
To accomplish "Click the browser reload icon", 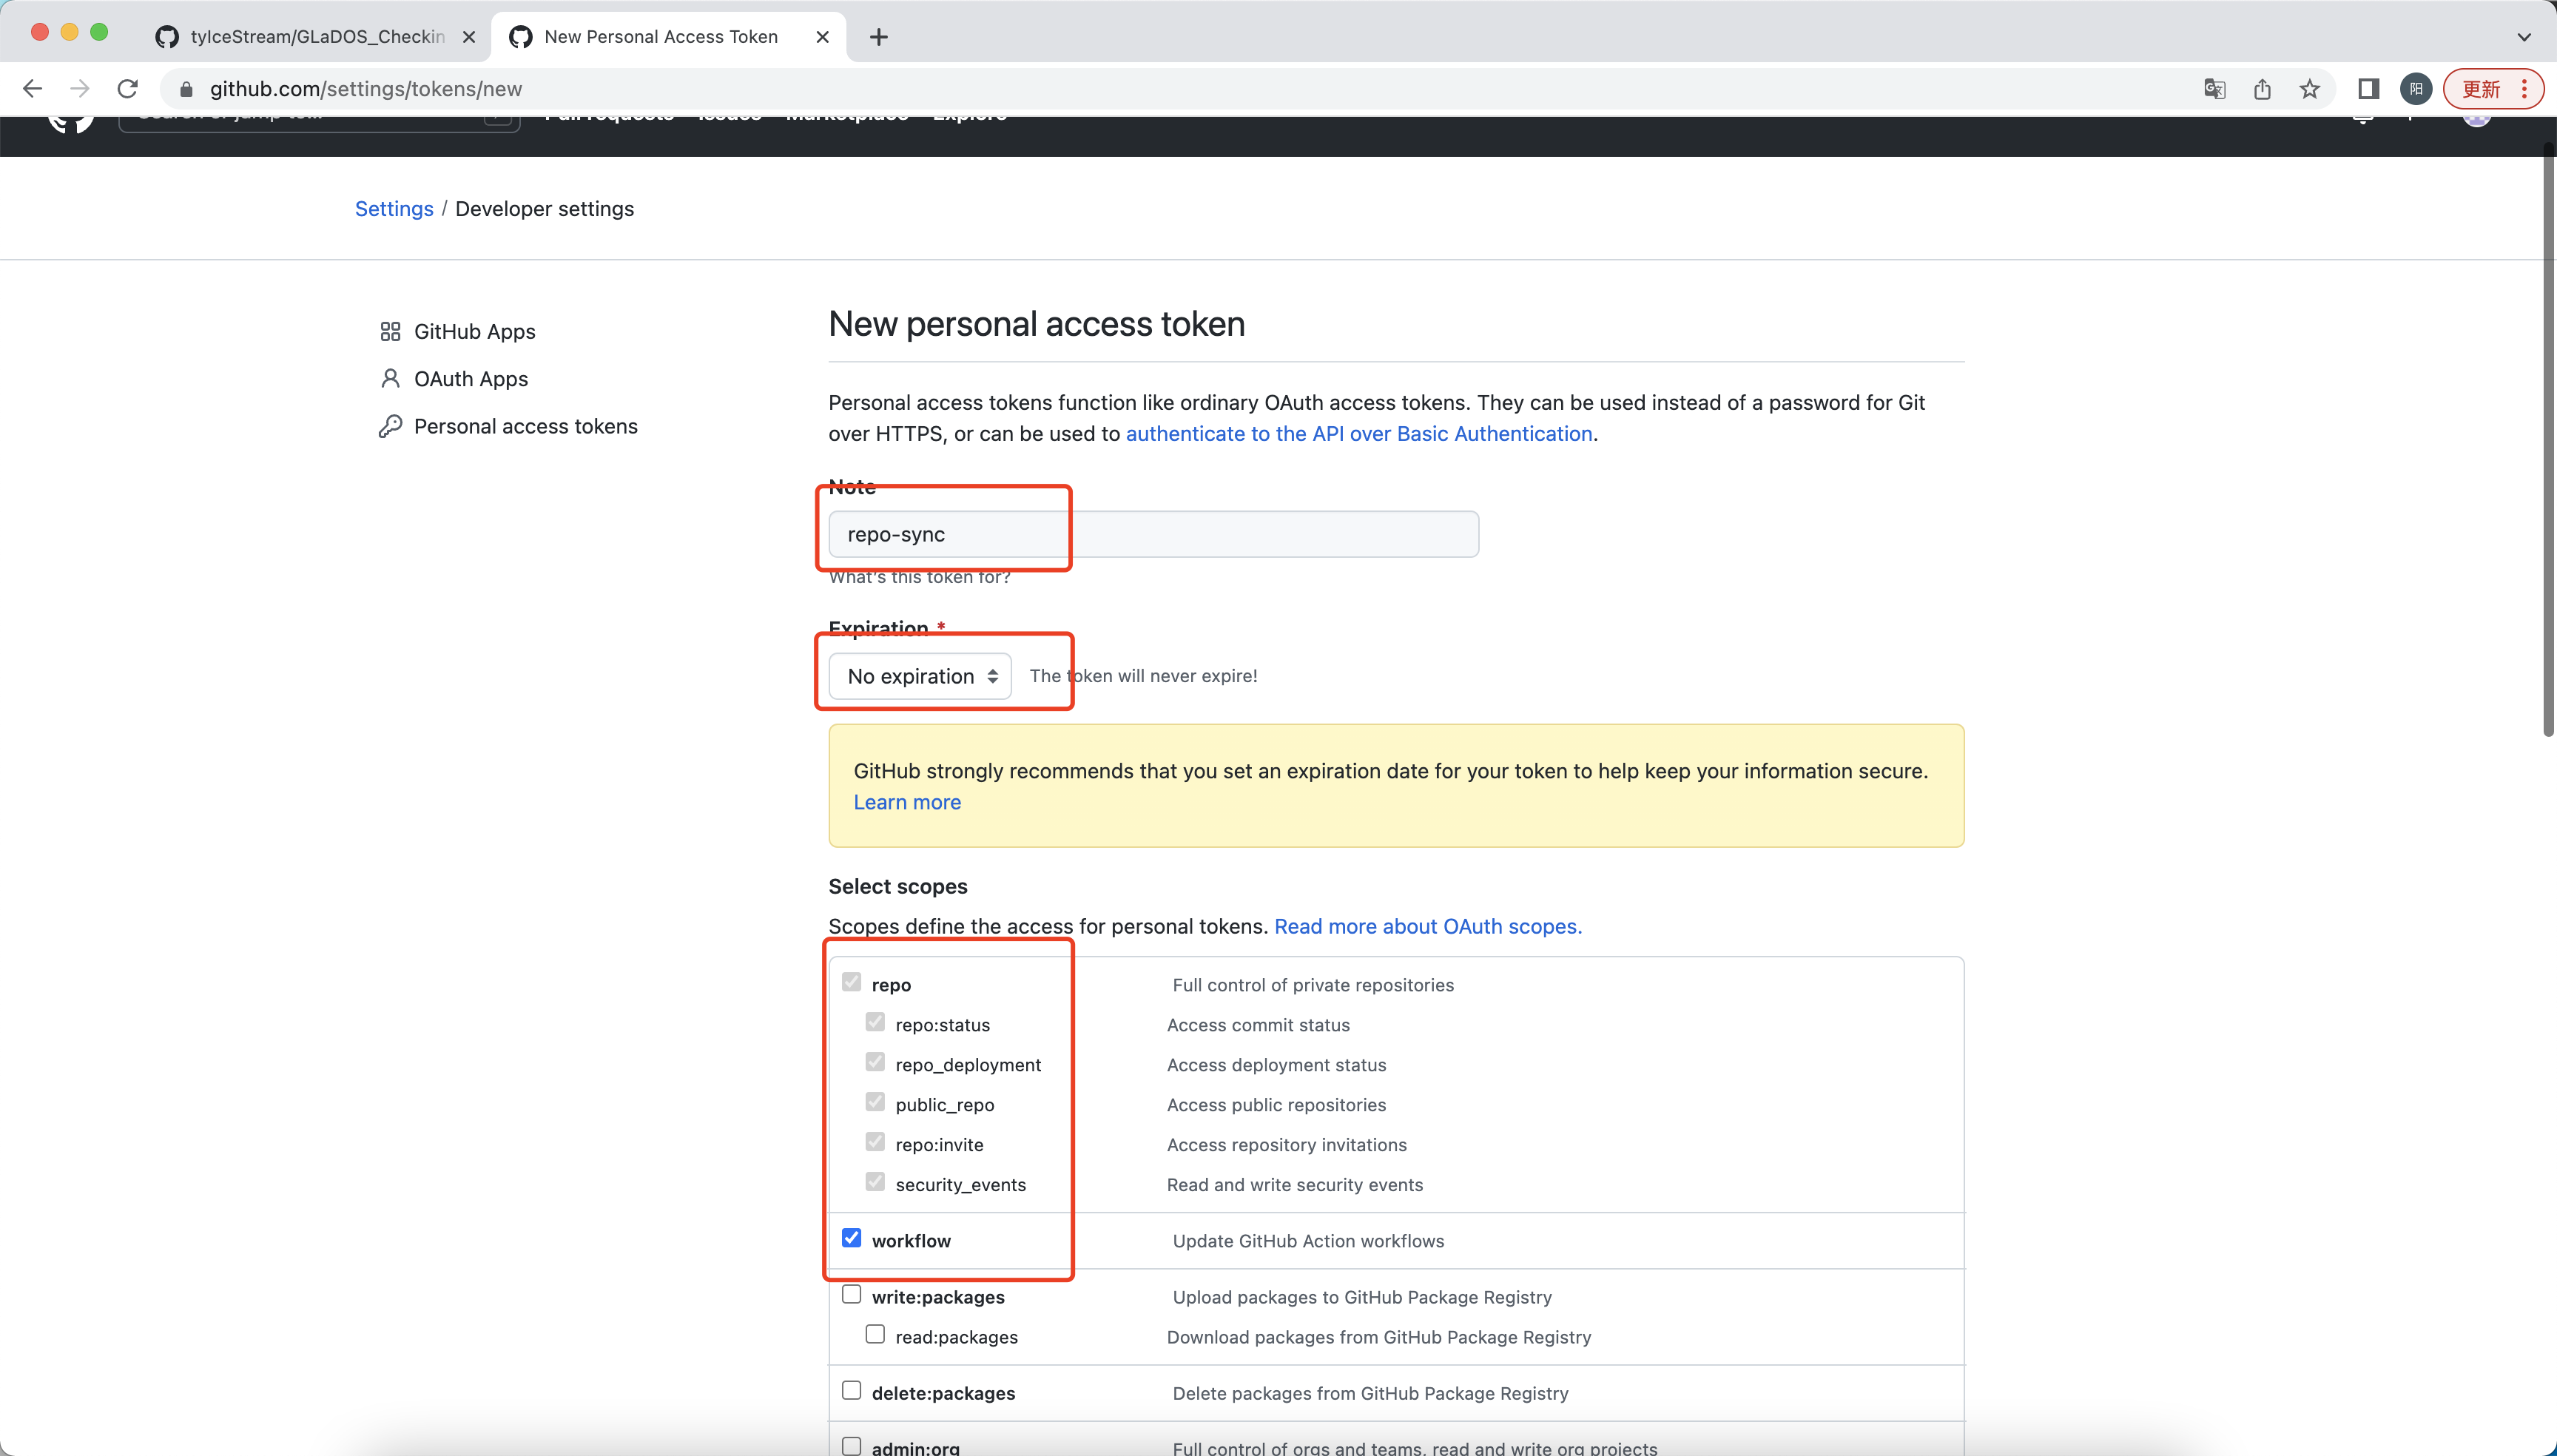I will [127, 89].
